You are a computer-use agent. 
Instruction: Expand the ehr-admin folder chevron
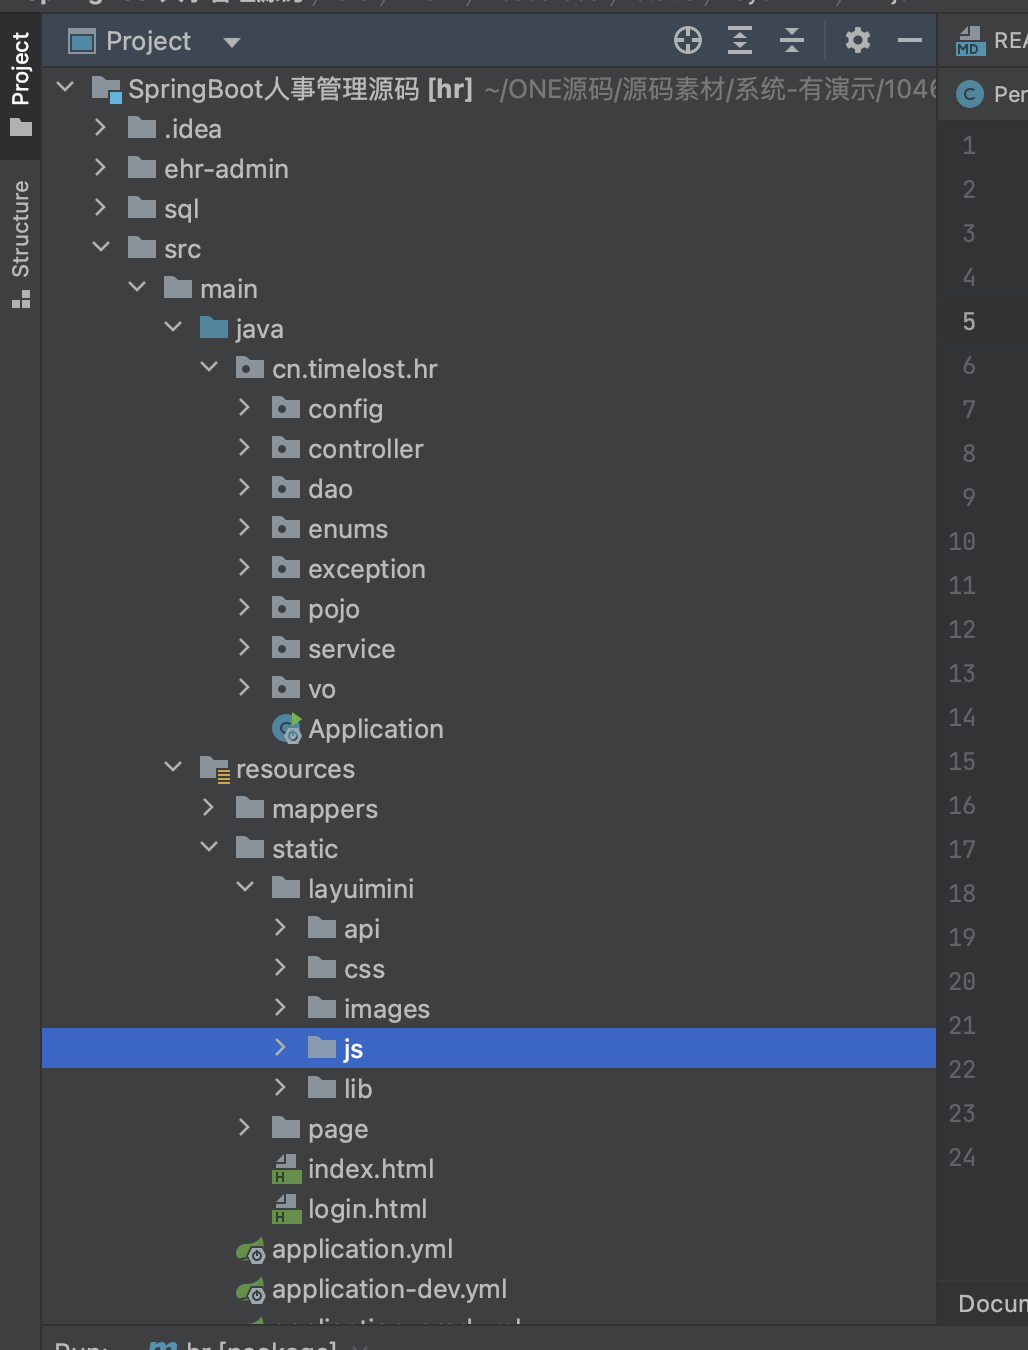click(100, 167)
